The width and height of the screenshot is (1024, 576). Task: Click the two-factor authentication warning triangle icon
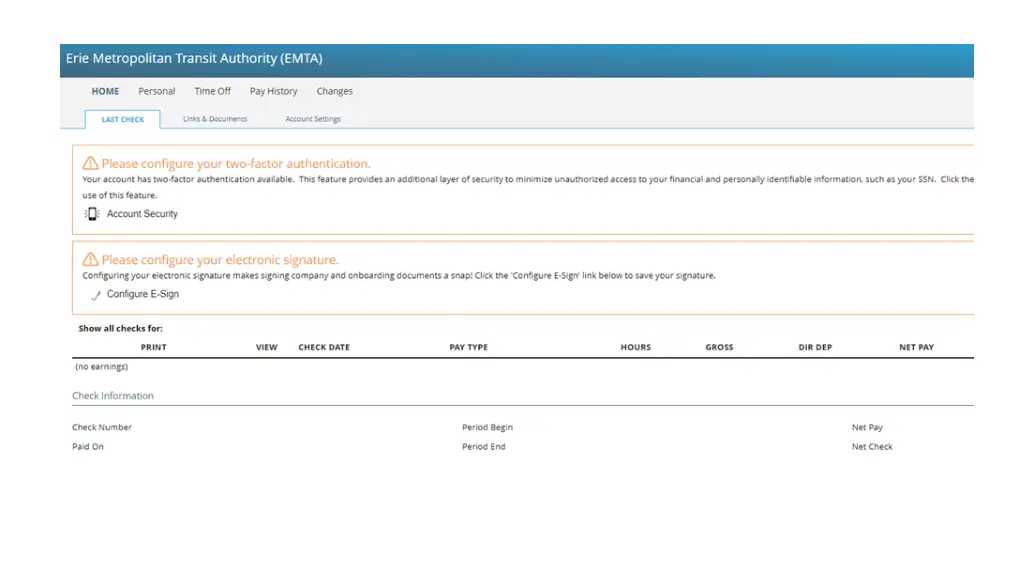[90, 163]
